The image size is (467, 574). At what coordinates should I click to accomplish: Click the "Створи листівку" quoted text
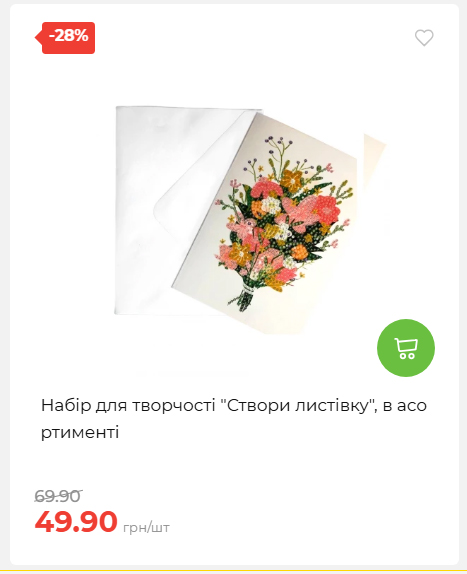tap(297, 406)
